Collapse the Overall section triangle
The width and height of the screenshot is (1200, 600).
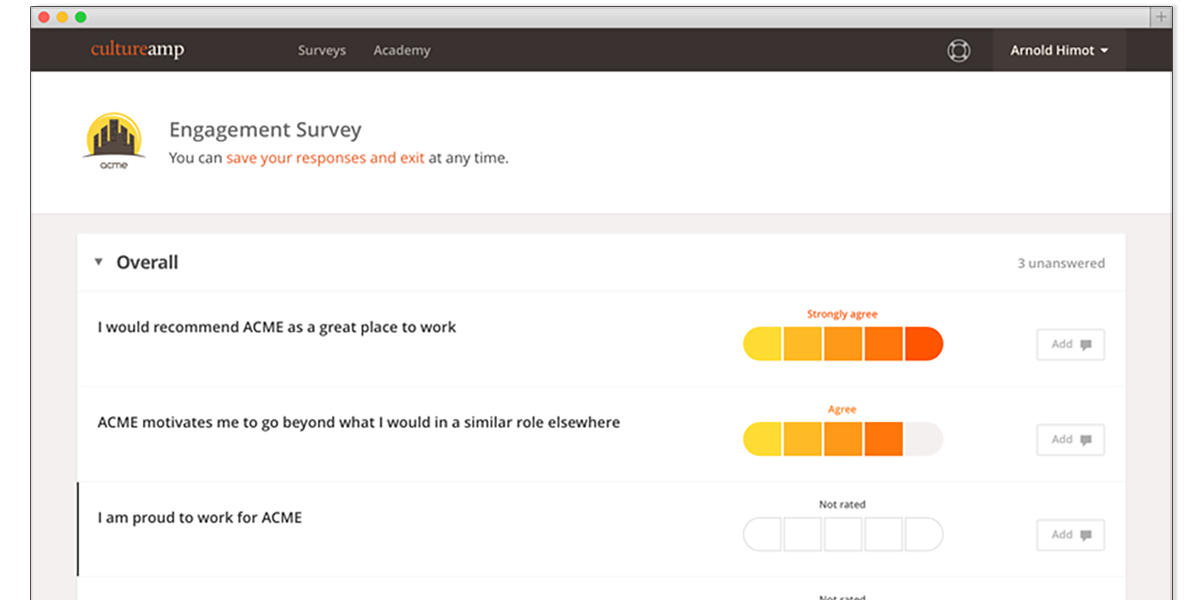pos(98,262)
